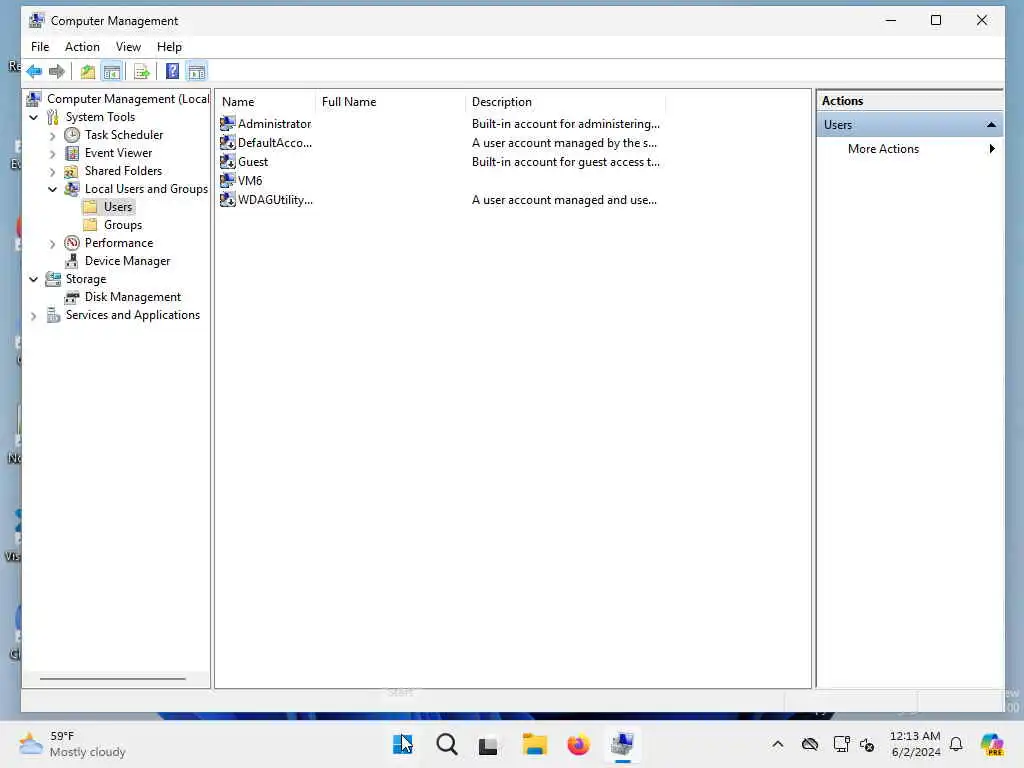The image size is (1024, 768).
Task: Open the Help menu
Action: coord(169,47)
